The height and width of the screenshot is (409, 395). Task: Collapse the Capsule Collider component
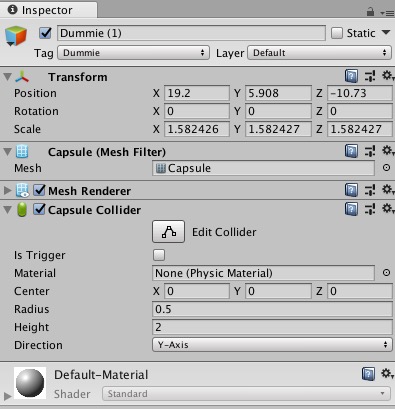(x=7, y=210)
